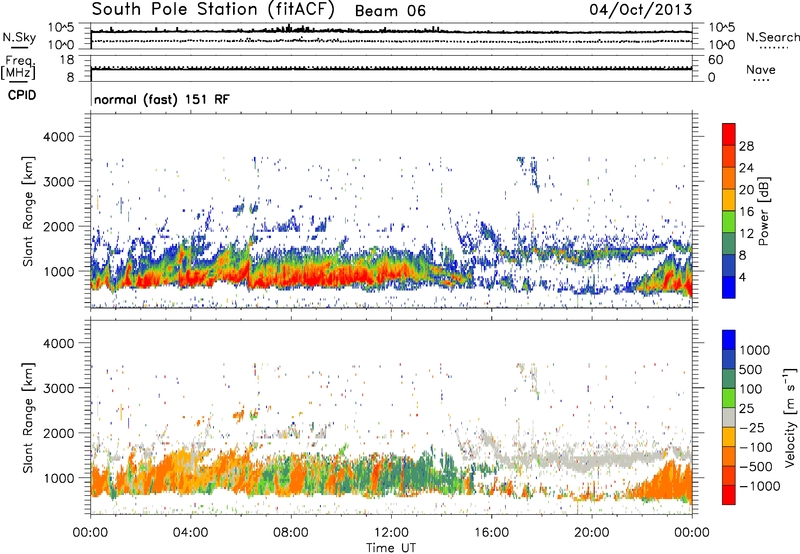Click the 'Velocity [m s-1]' colorbar label
The height and width of the screenshot is (554, 800).
[790, 417]
